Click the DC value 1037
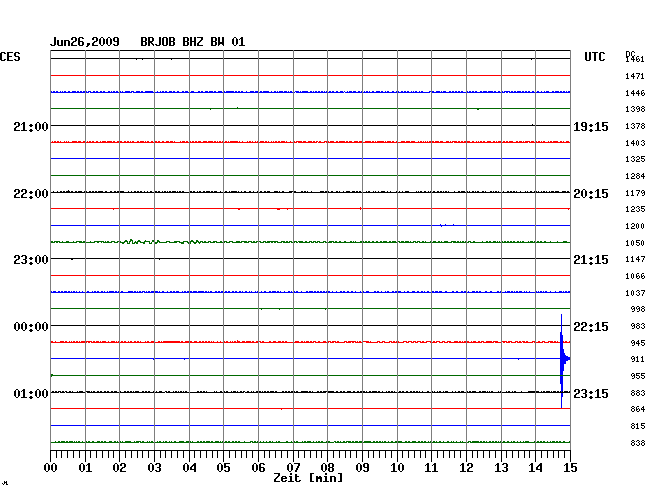Image resolution: width=650 pixels, height=494 pixels. pos(635,293)
